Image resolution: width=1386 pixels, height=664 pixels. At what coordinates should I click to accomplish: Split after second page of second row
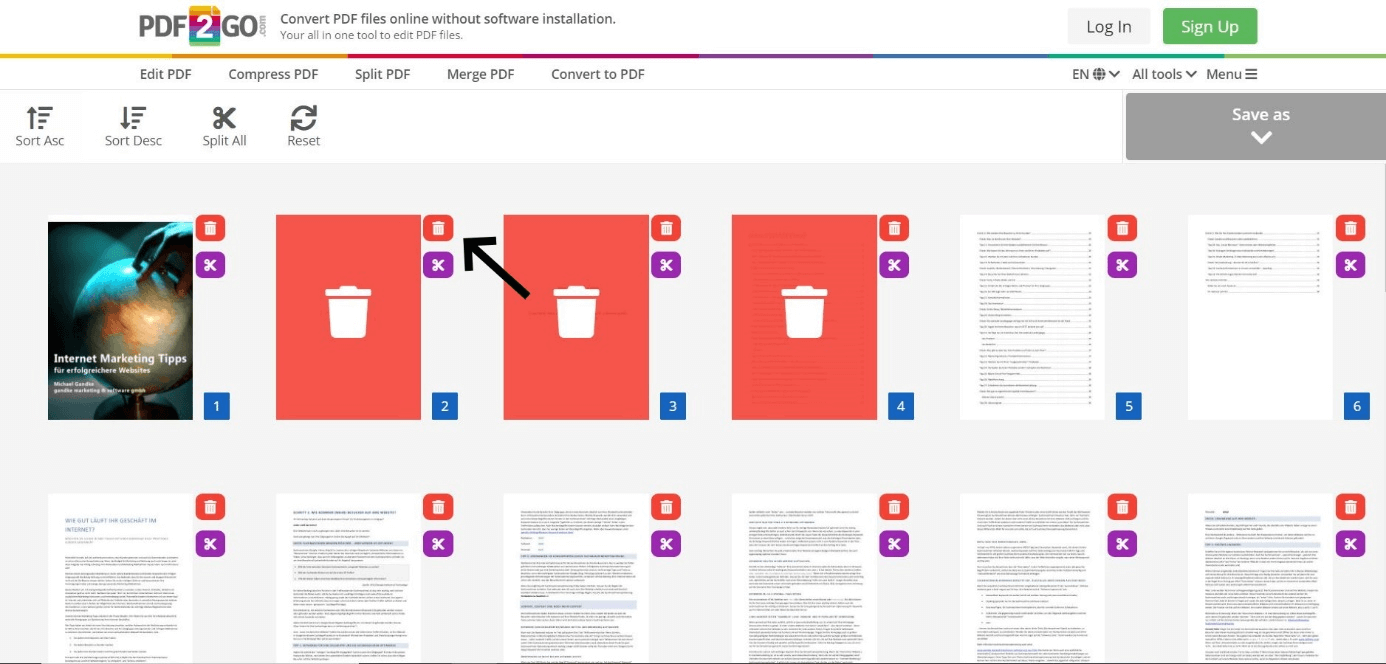[x=438, y=544]
